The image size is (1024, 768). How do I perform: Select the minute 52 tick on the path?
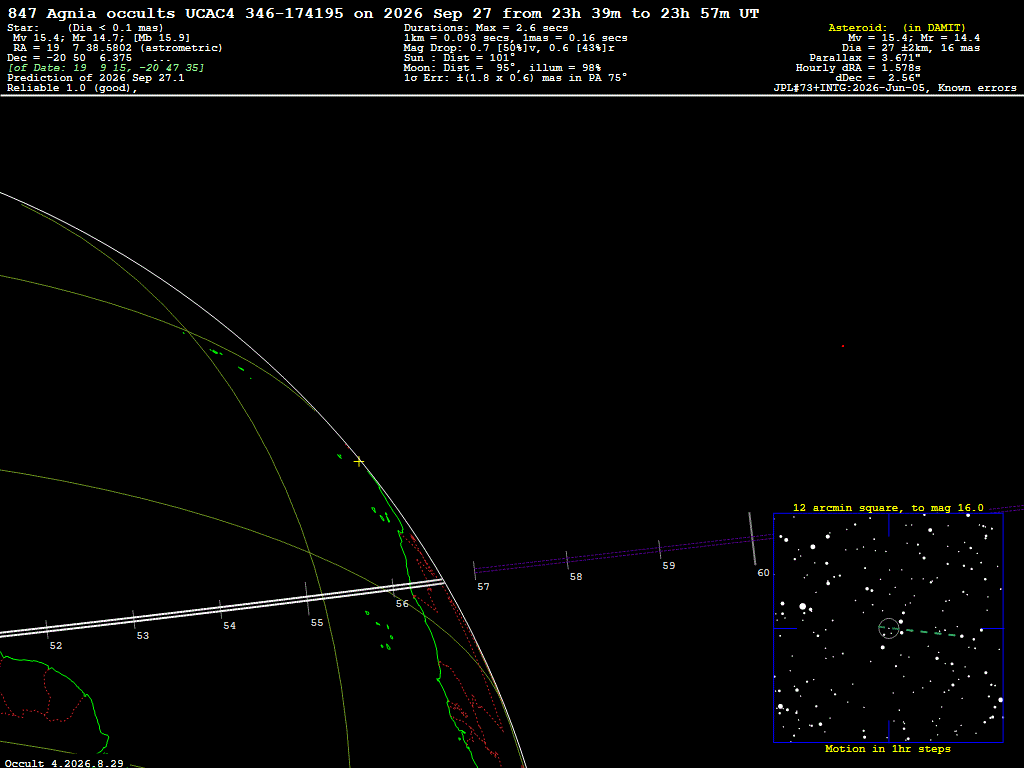(47, 630)
